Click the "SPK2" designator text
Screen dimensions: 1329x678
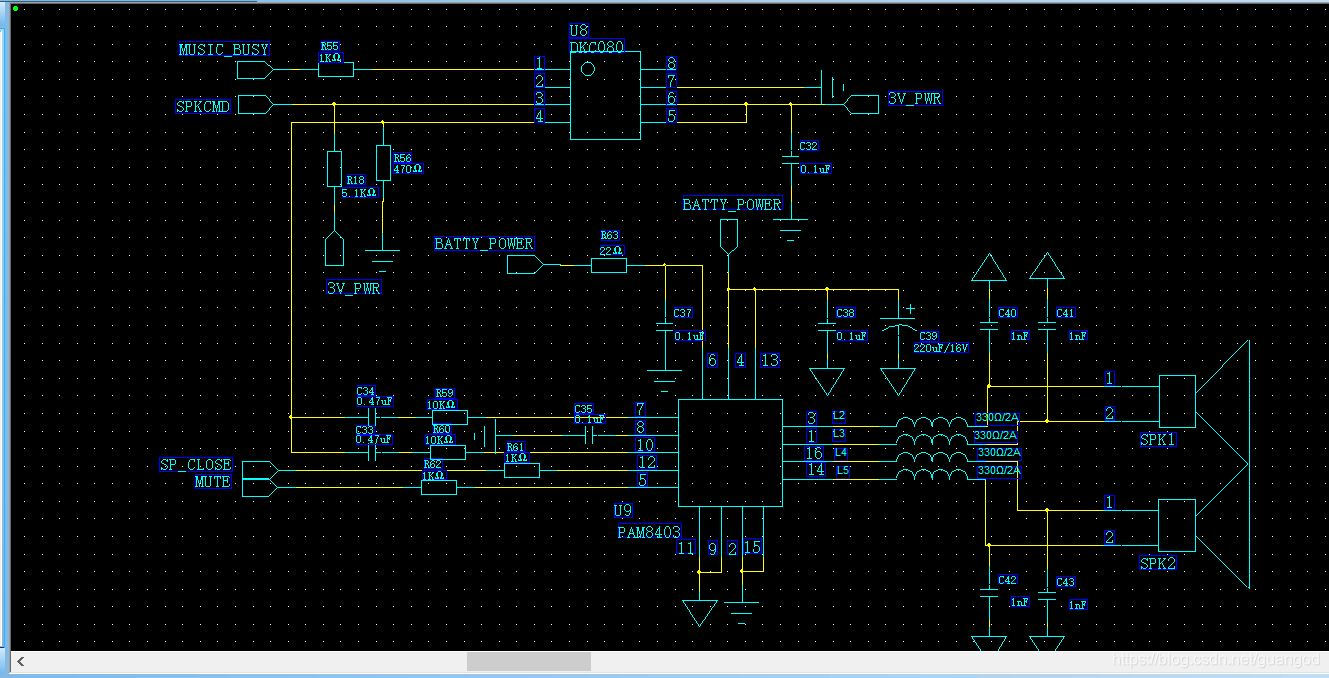(x=1158, y=564)
